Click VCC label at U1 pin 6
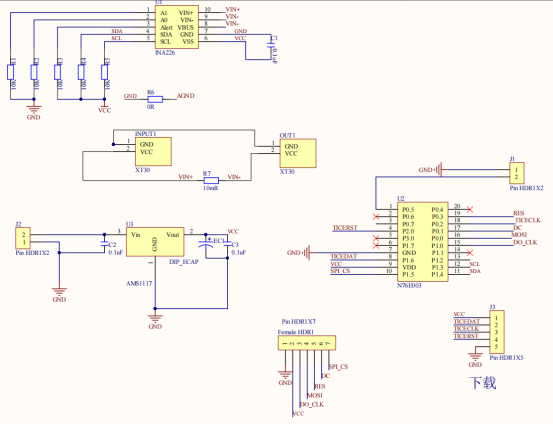The image size is (553, 424). (240, 38)
